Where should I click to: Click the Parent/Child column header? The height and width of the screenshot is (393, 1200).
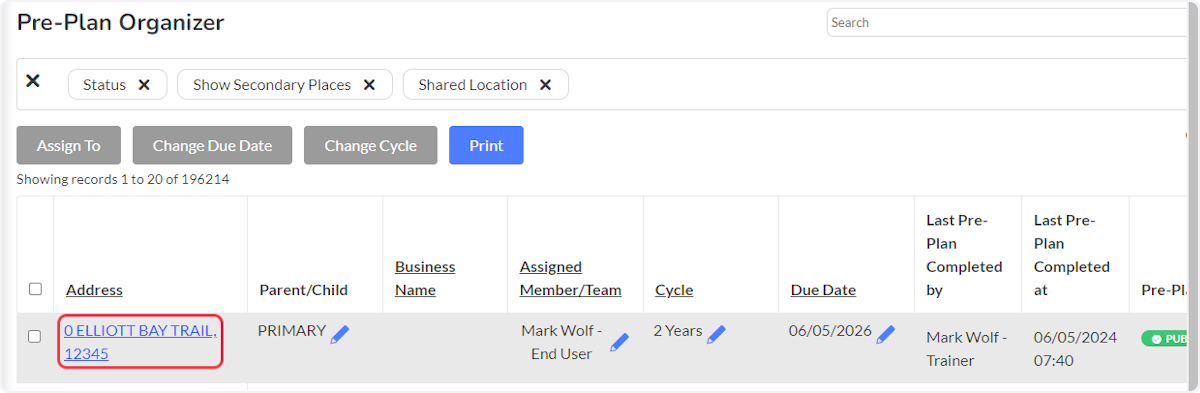click(303, 290)
